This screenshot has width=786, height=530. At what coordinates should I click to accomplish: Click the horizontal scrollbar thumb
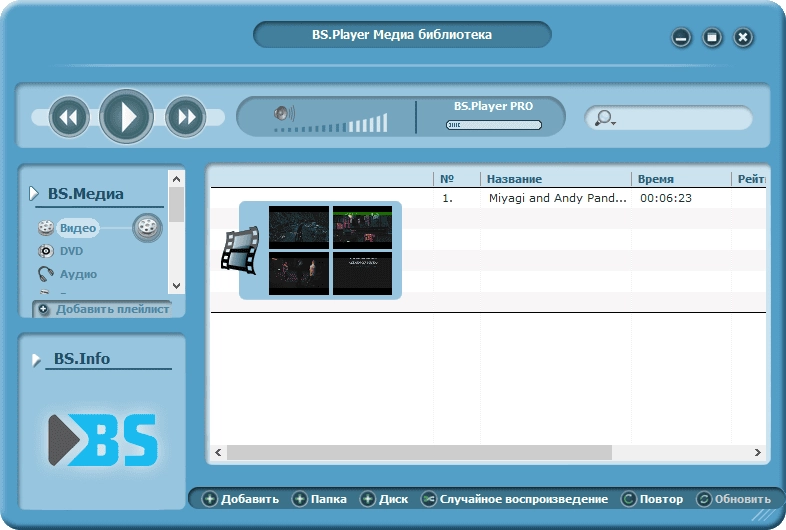[419, 452]
